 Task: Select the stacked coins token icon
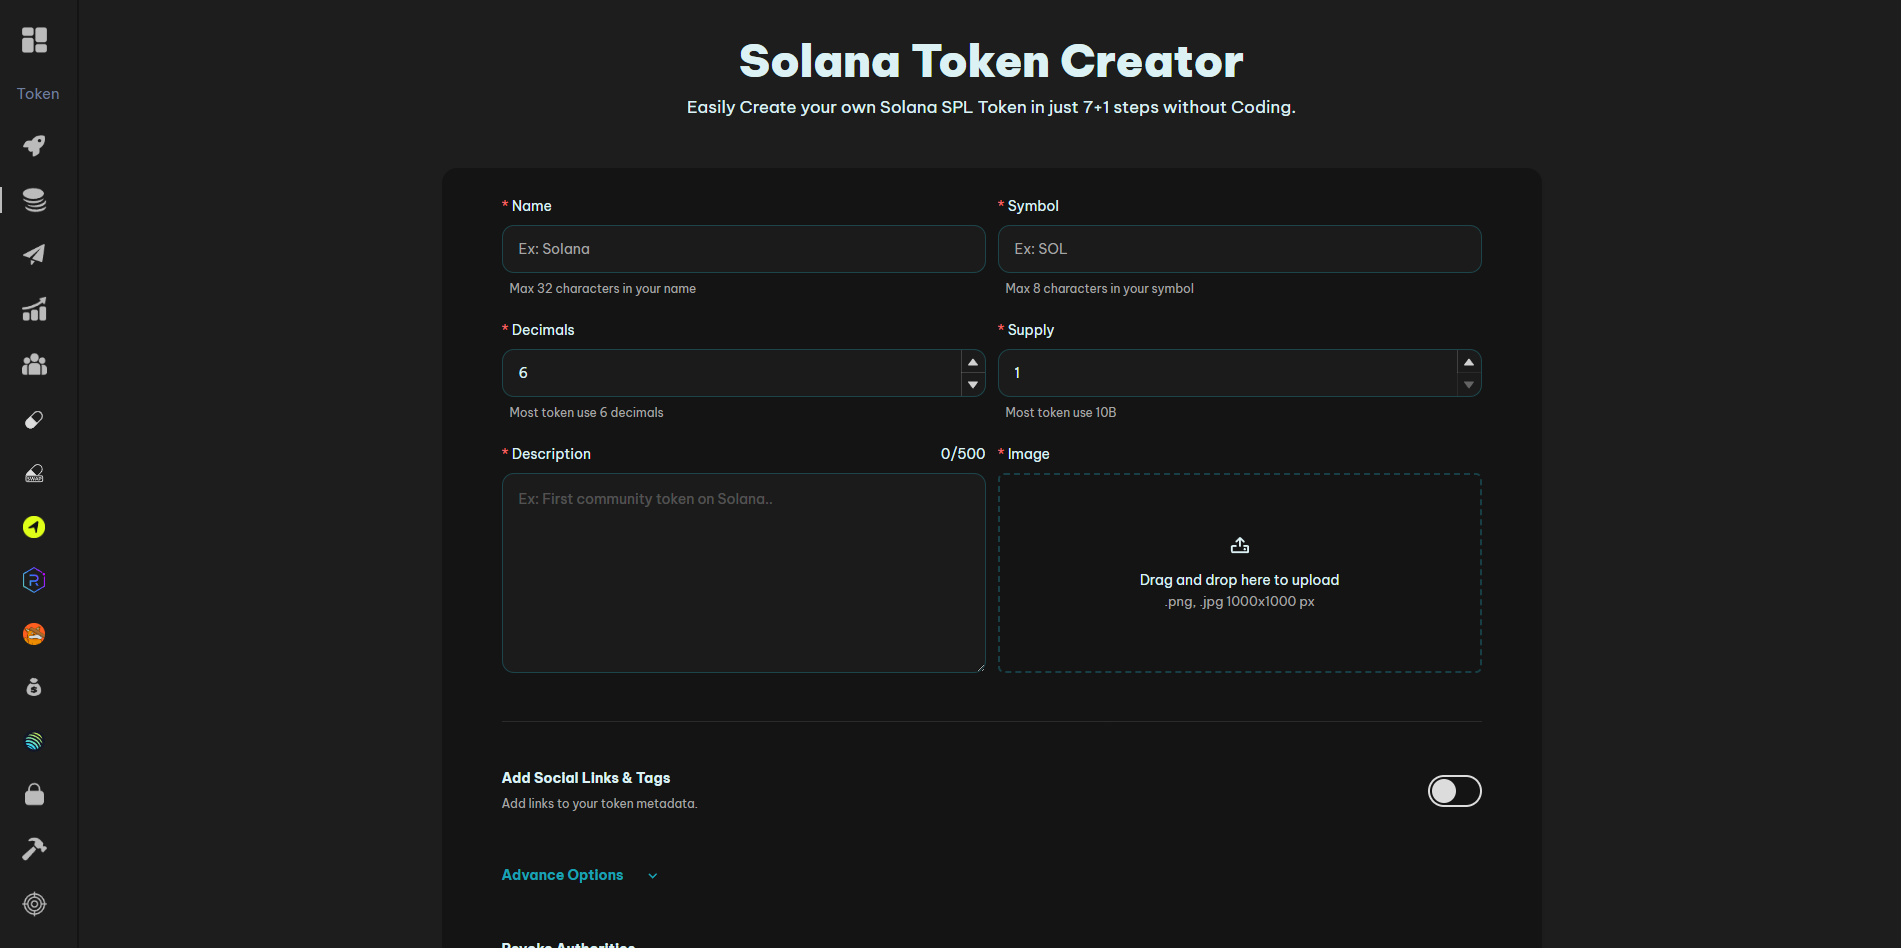(34, 200)
